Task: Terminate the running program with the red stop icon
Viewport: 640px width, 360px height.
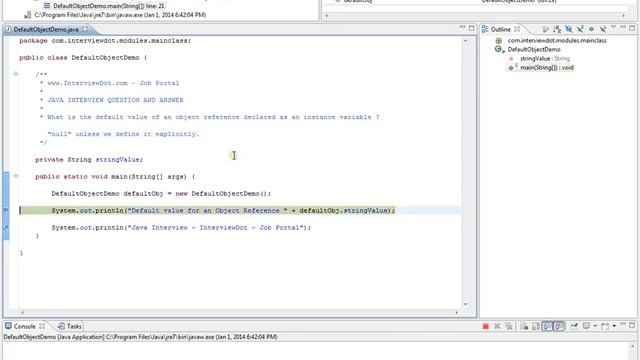Action: (x=486, y=326)
